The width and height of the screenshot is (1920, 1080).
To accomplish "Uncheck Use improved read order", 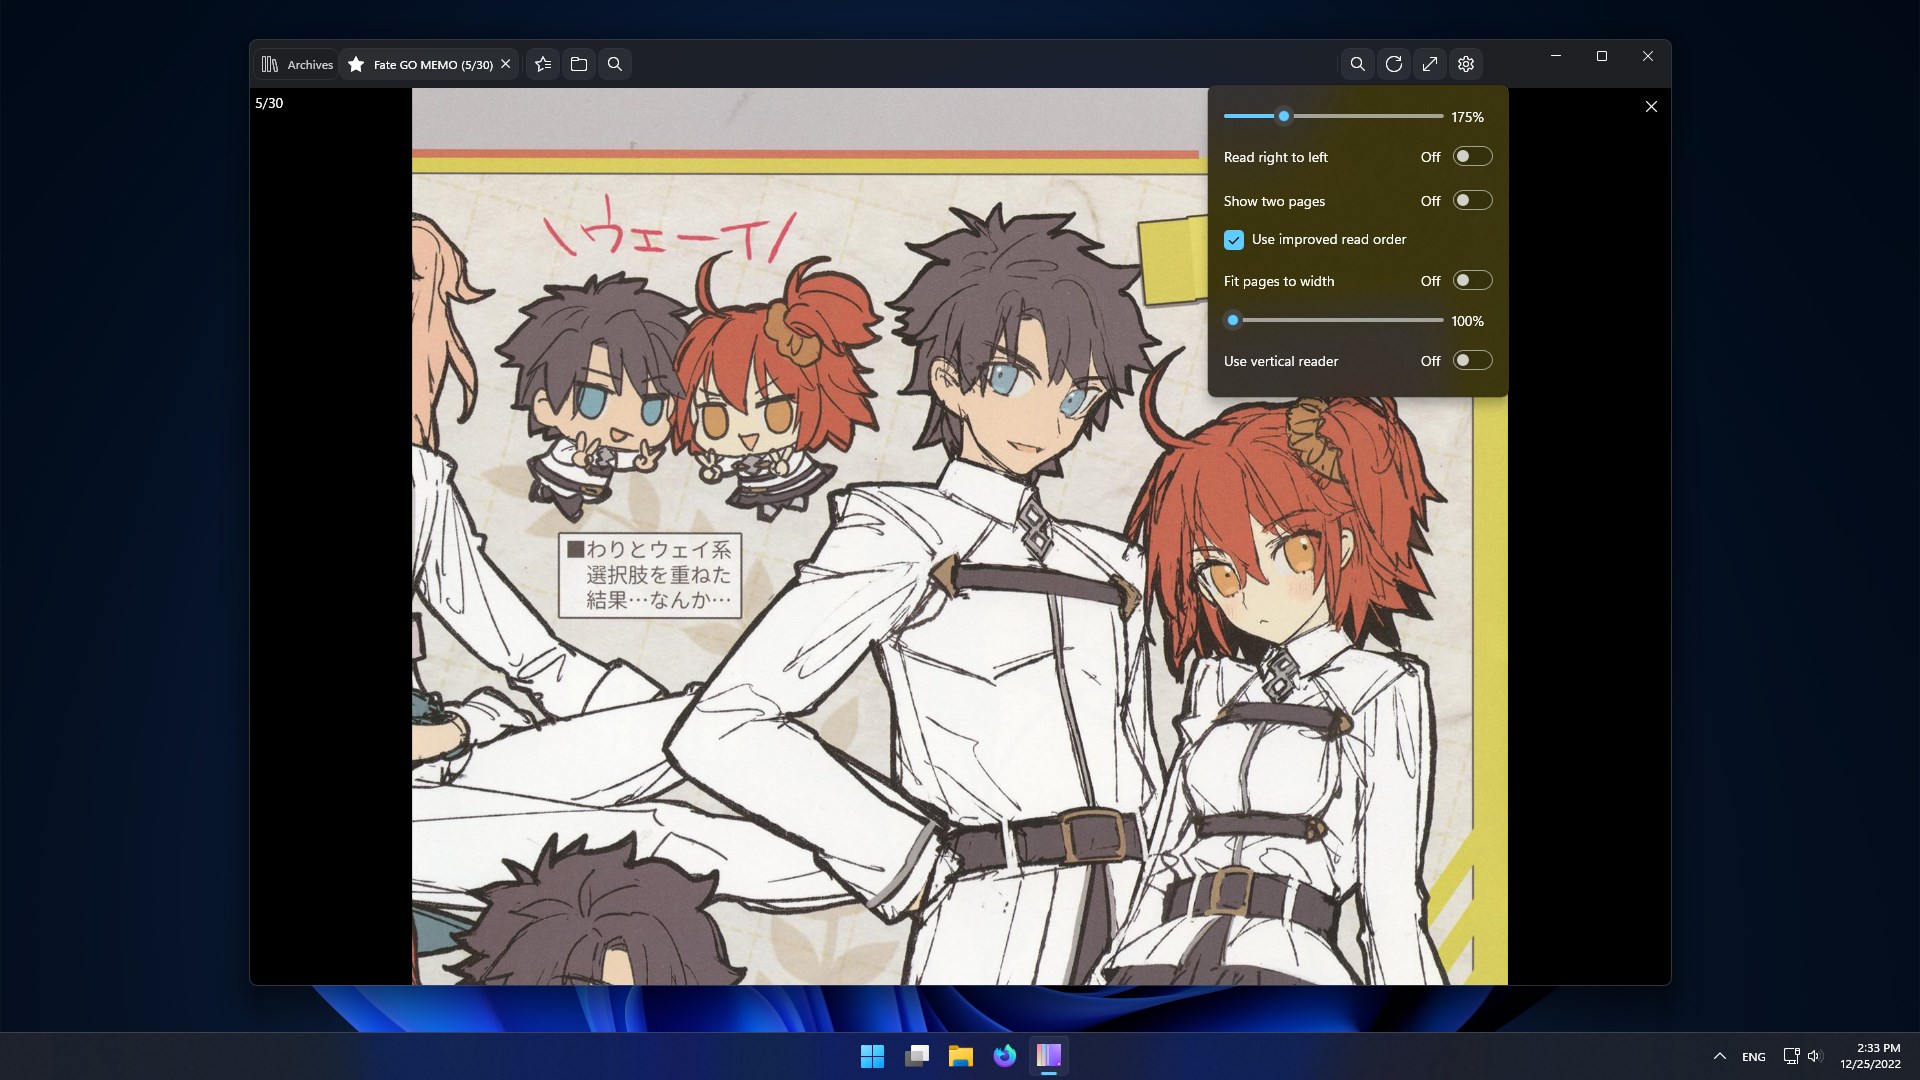I will click(1234, 240).
